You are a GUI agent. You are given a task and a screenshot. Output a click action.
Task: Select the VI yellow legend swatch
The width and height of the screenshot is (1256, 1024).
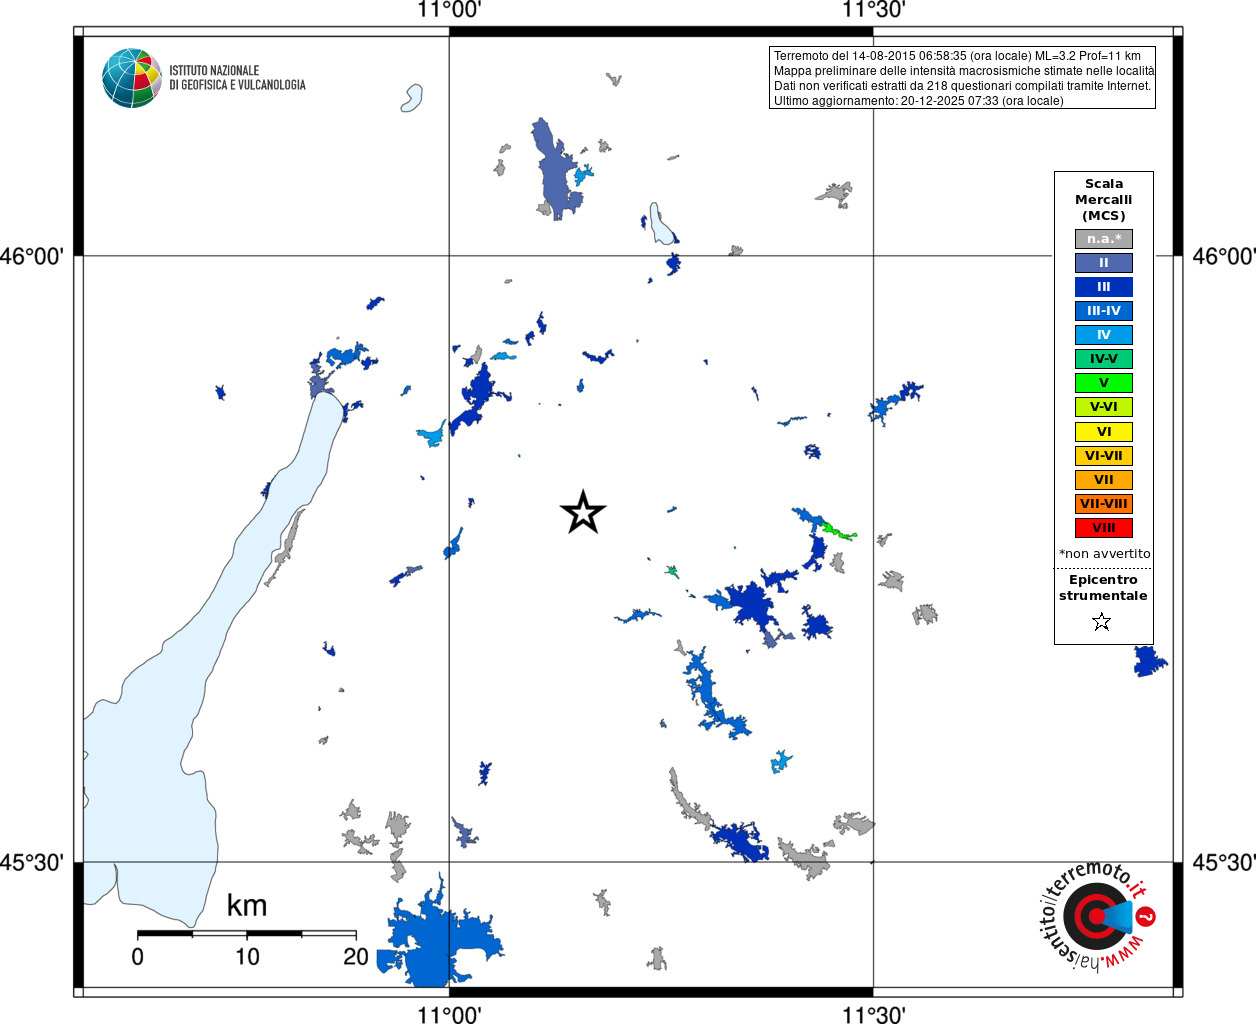coord(1104,432)
